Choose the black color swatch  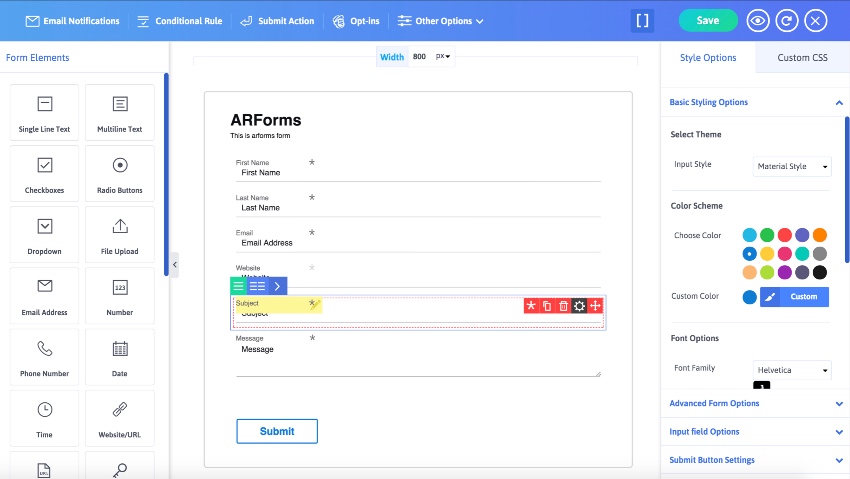coord(820,272)
